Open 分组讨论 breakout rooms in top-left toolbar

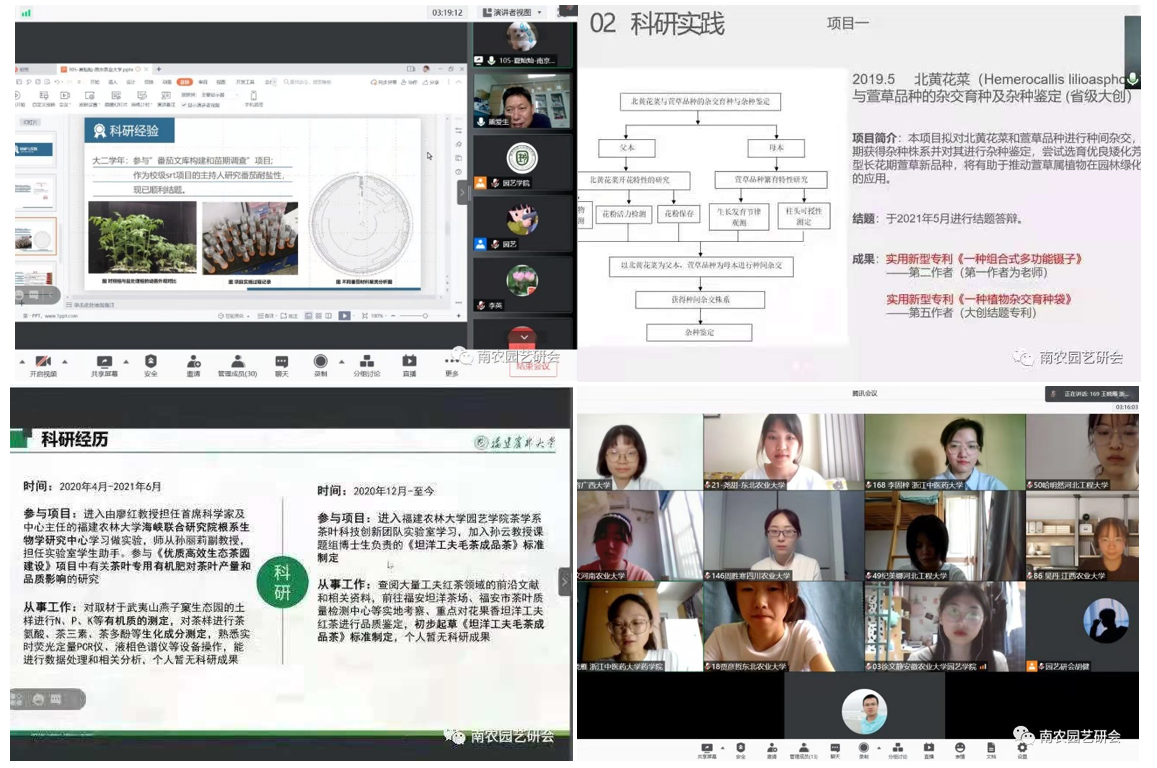point(367,361)
